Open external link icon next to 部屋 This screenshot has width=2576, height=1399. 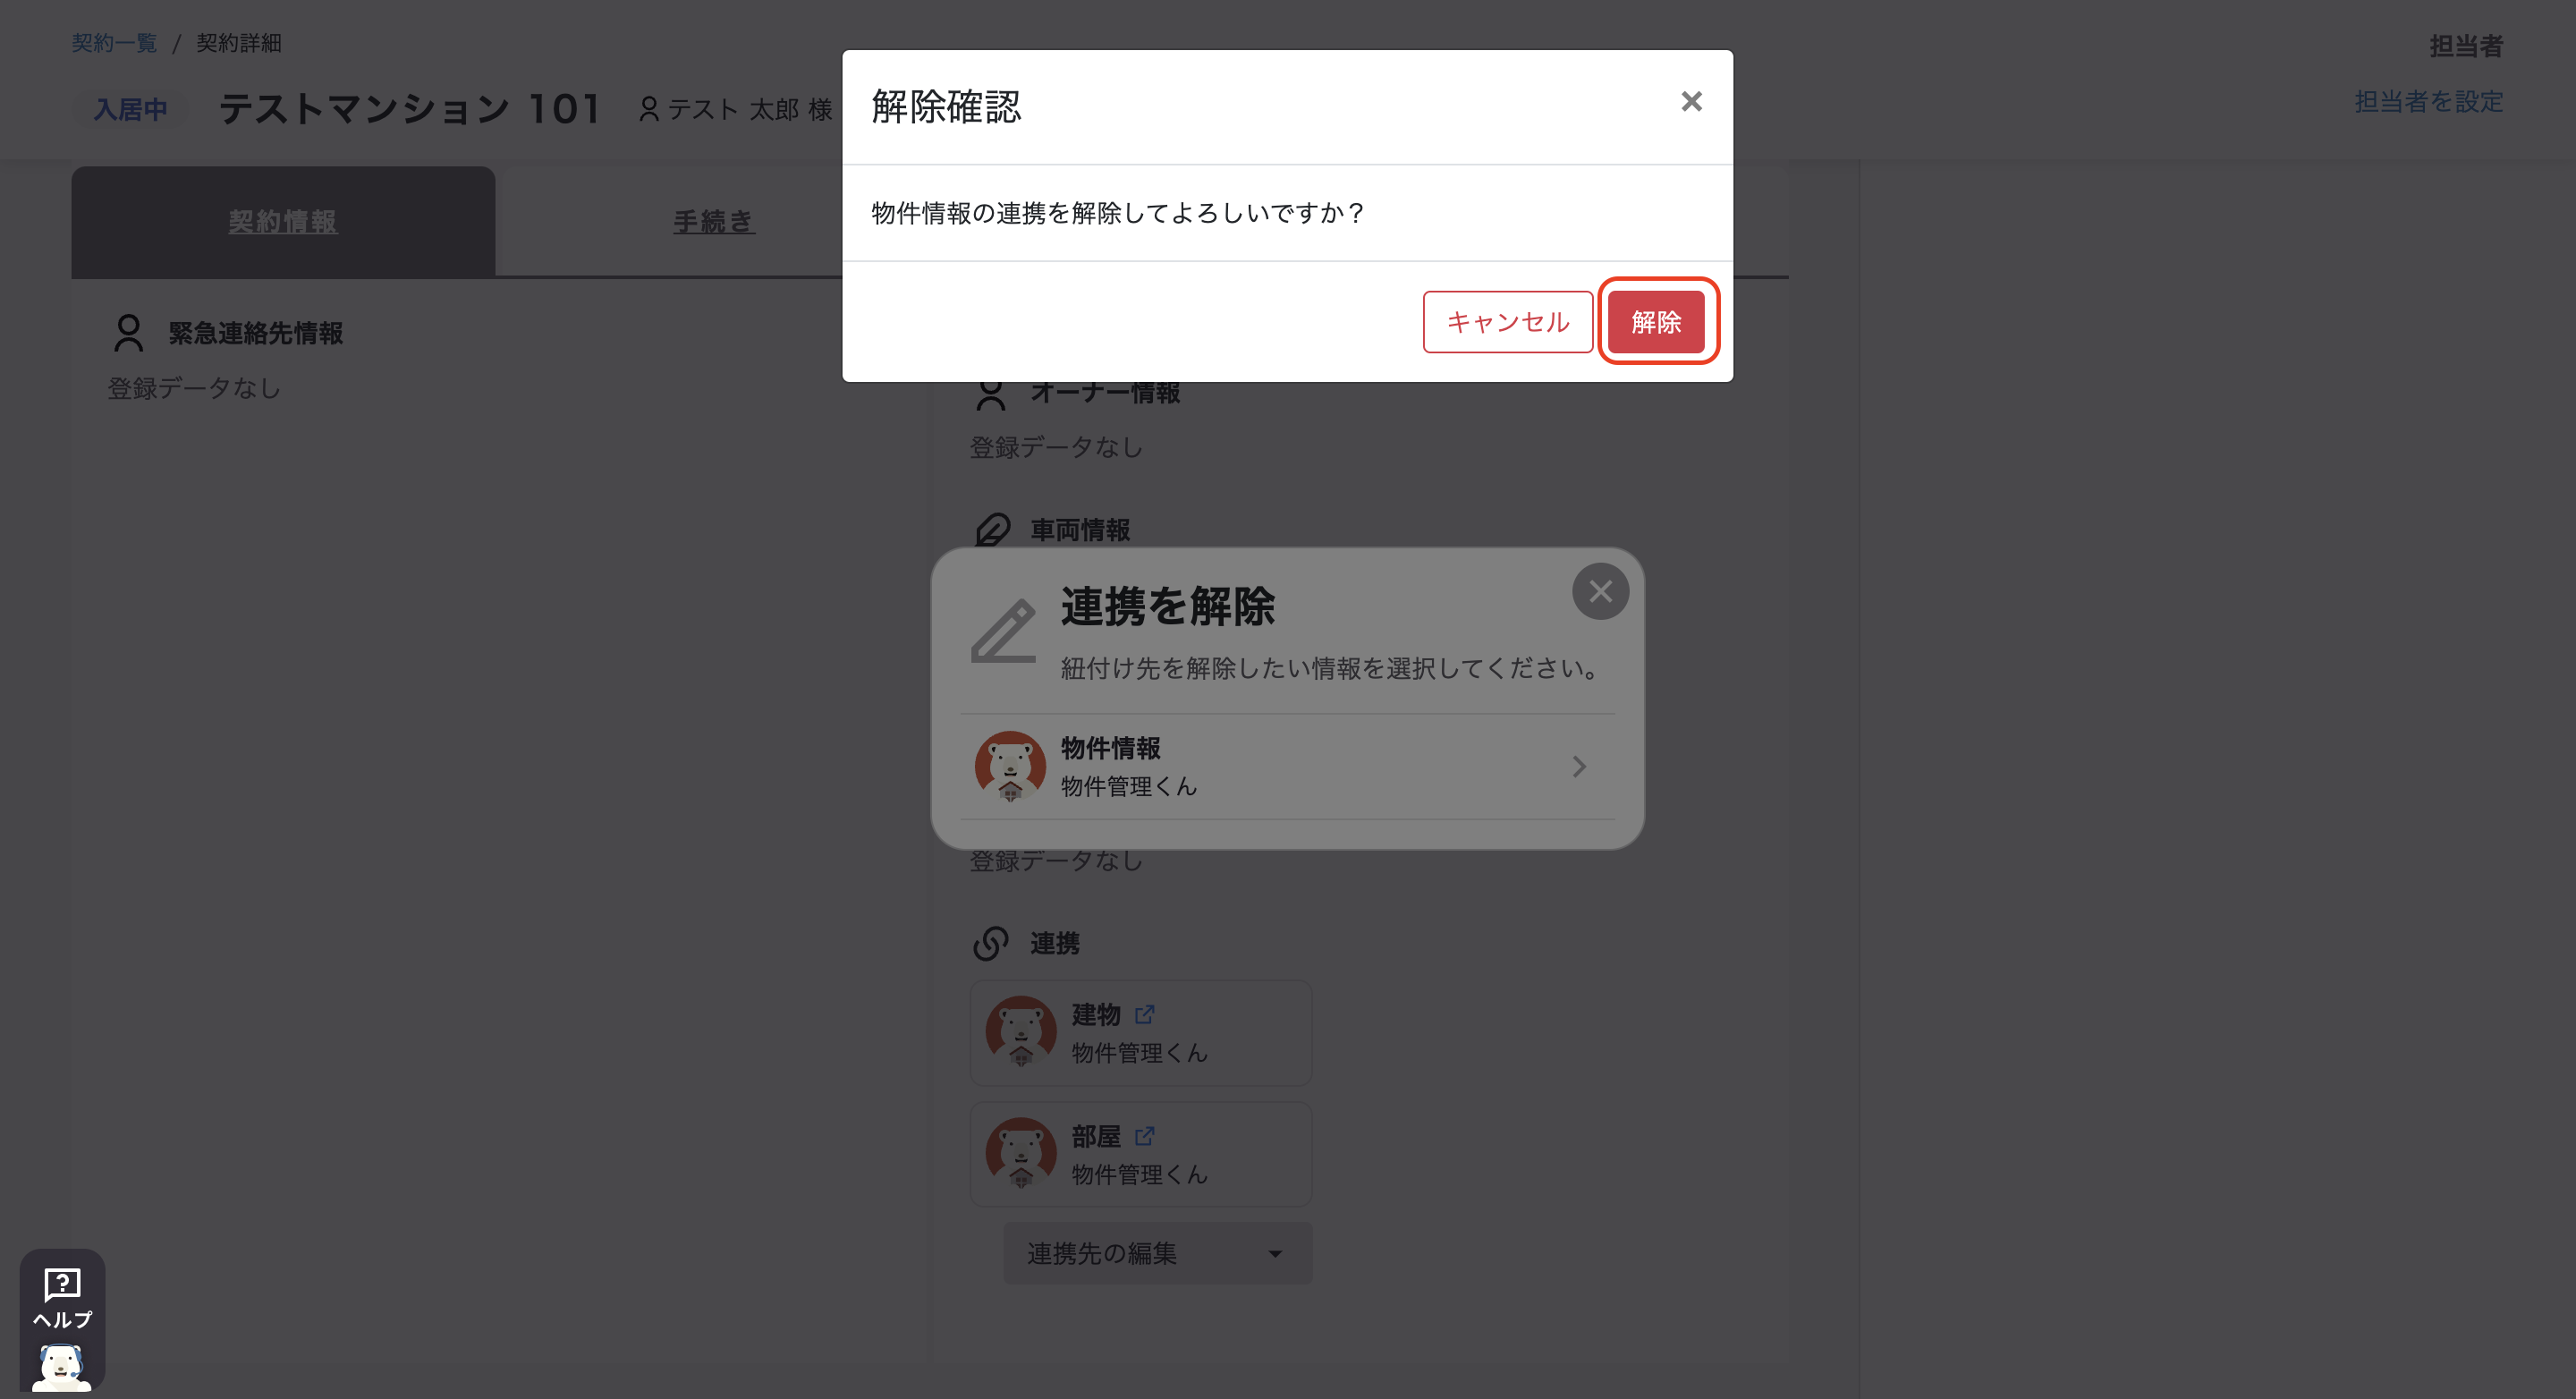click(1145, 1136)
